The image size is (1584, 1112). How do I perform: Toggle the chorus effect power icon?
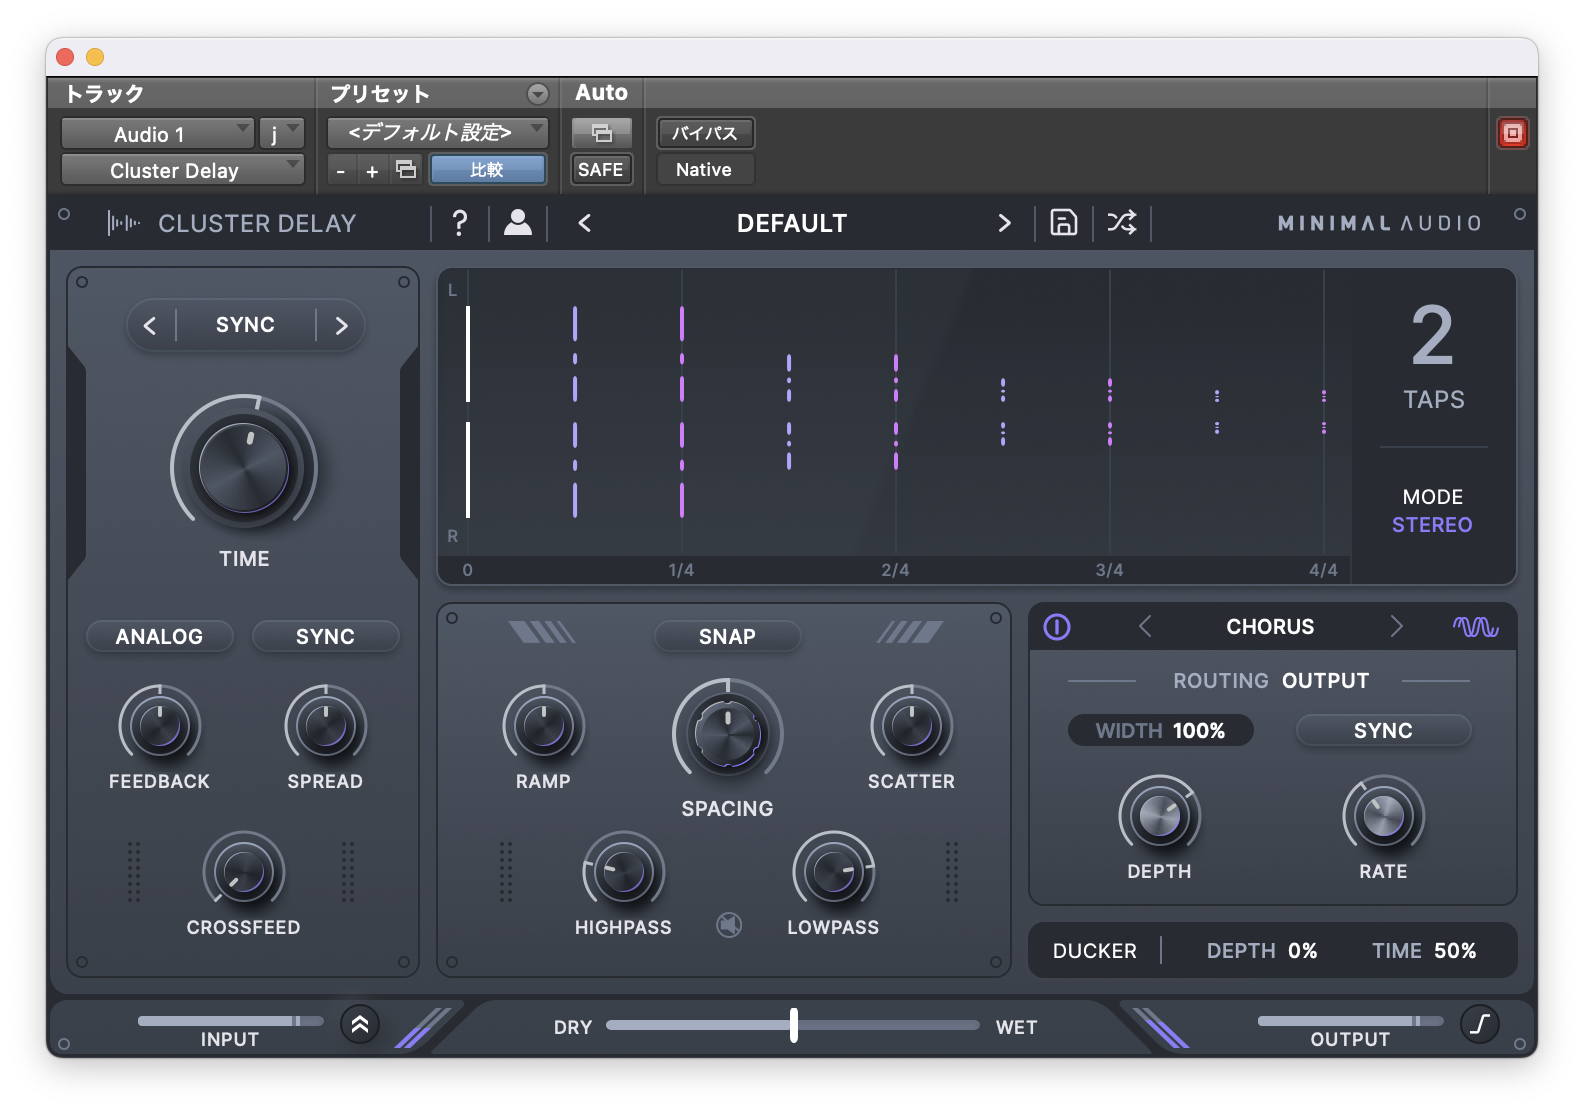pos(1057,627)
